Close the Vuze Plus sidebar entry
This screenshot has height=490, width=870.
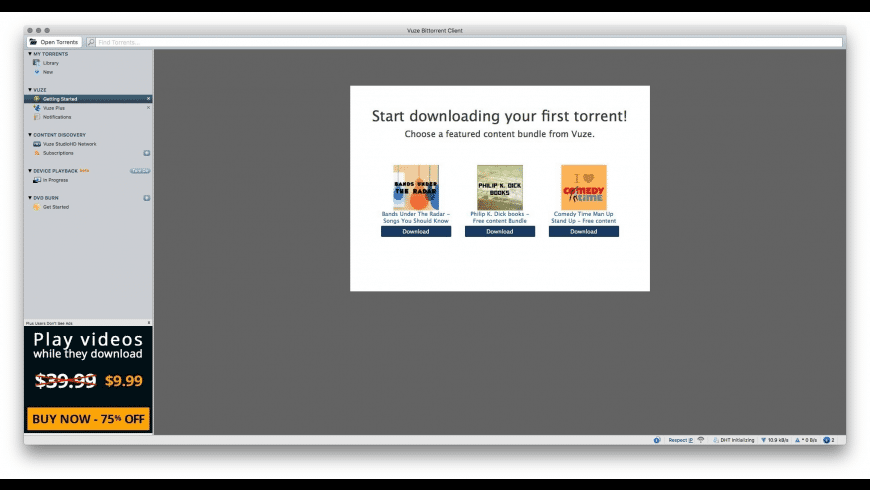(x=148, y=108)
